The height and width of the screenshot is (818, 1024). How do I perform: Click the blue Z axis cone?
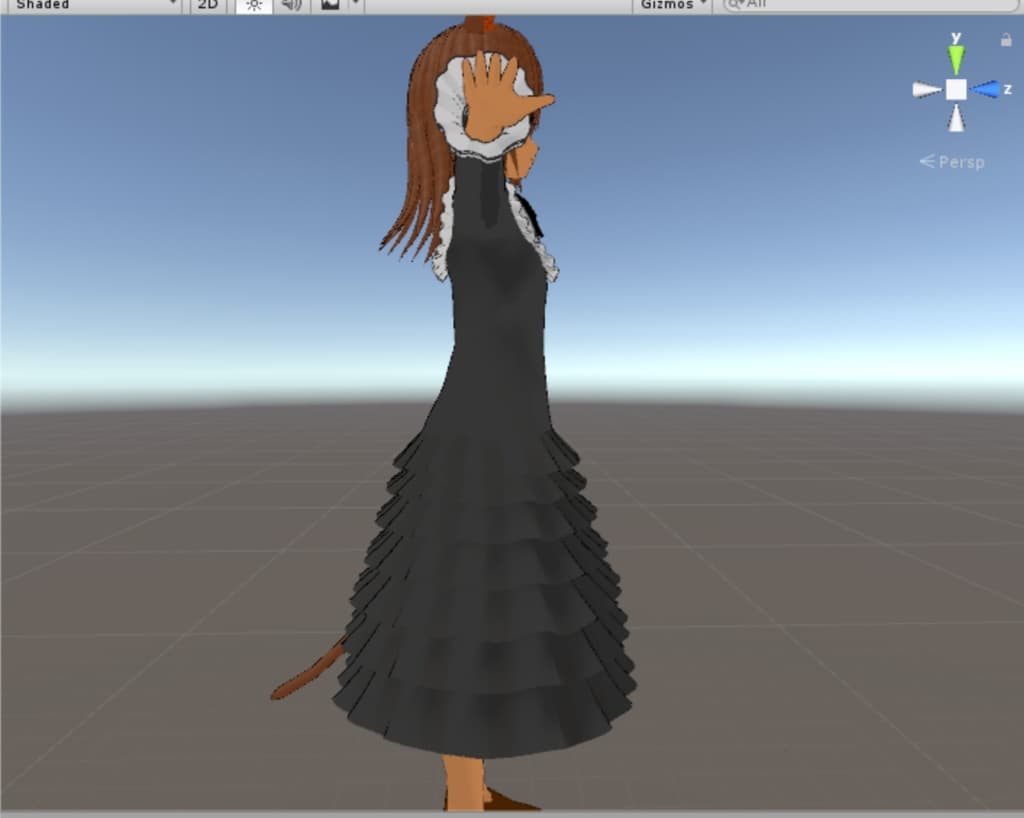[986, 89]
